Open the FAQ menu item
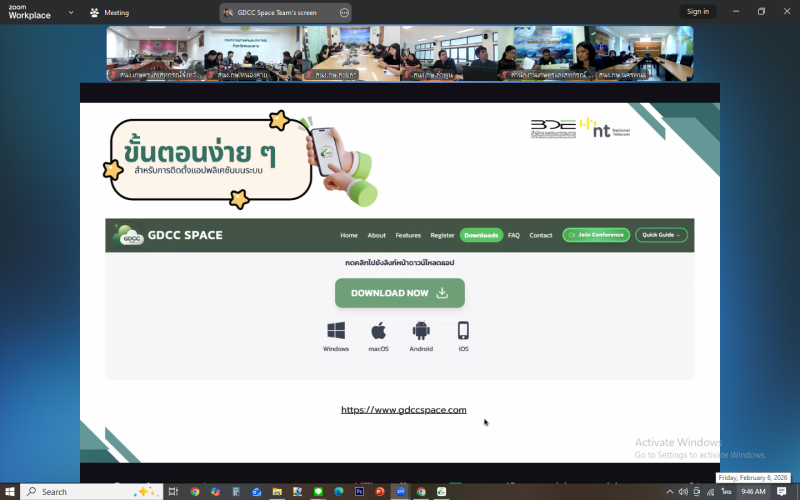This screenshot has height=500, width=800. [x=513, y=235]
